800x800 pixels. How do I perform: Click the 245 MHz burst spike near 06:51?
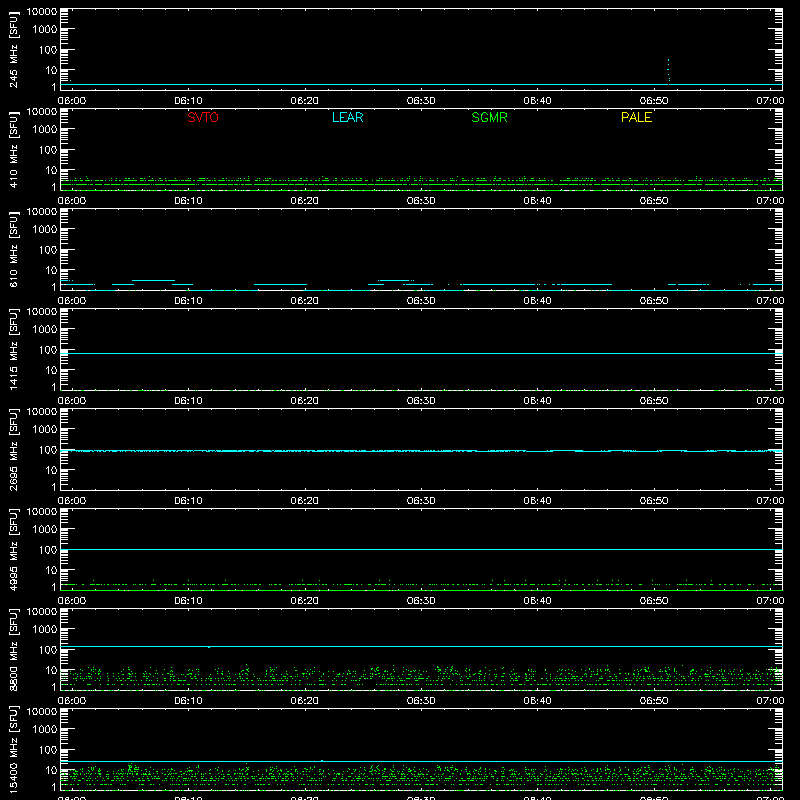[668, 70]
